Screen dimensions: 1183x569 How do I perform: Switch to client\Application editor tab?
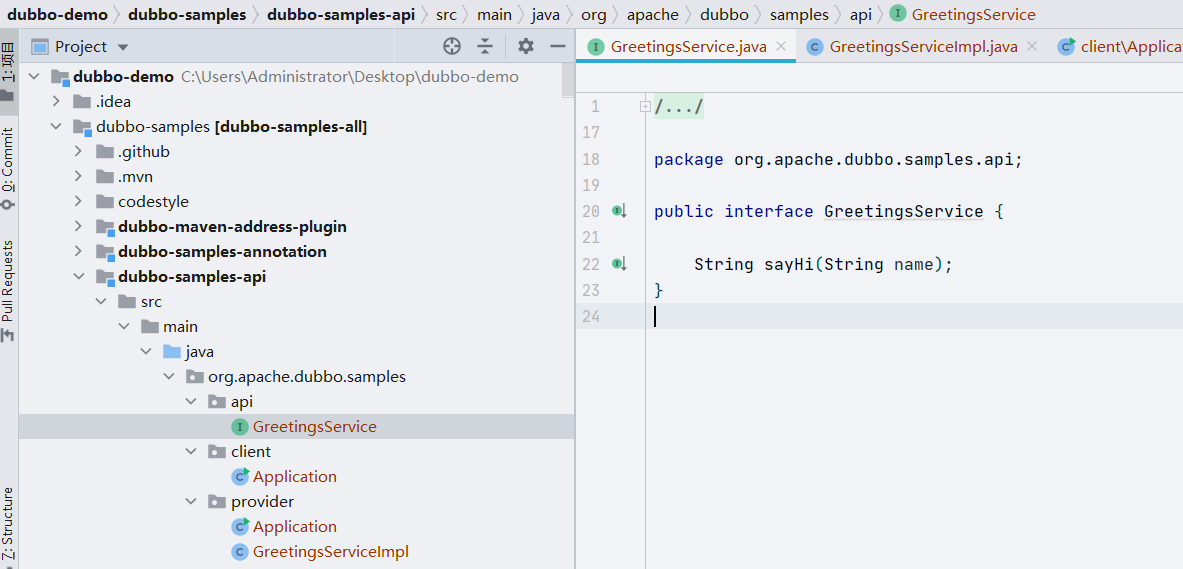tap(1119, 47)
